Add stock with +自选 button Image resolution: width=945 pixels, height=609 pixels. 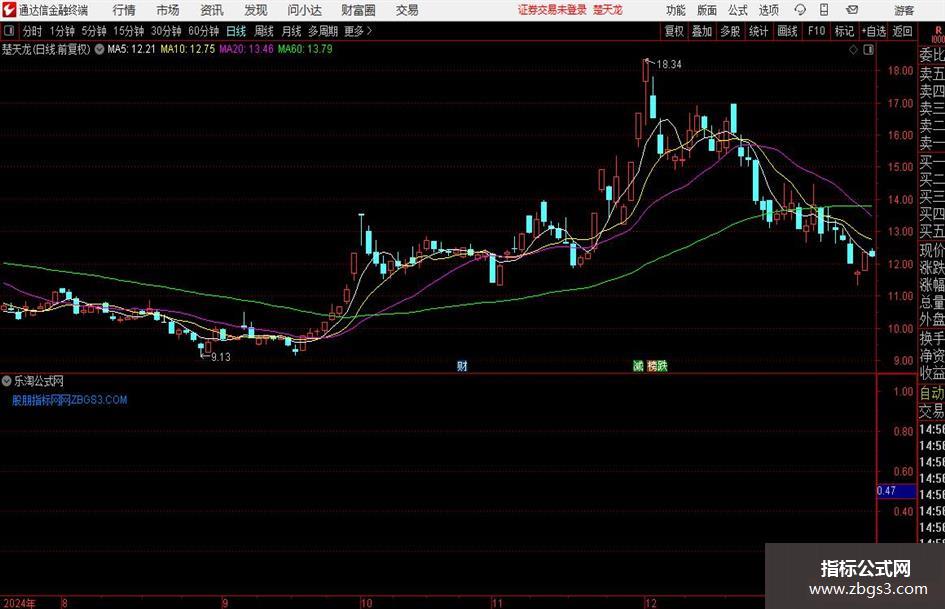874,31
